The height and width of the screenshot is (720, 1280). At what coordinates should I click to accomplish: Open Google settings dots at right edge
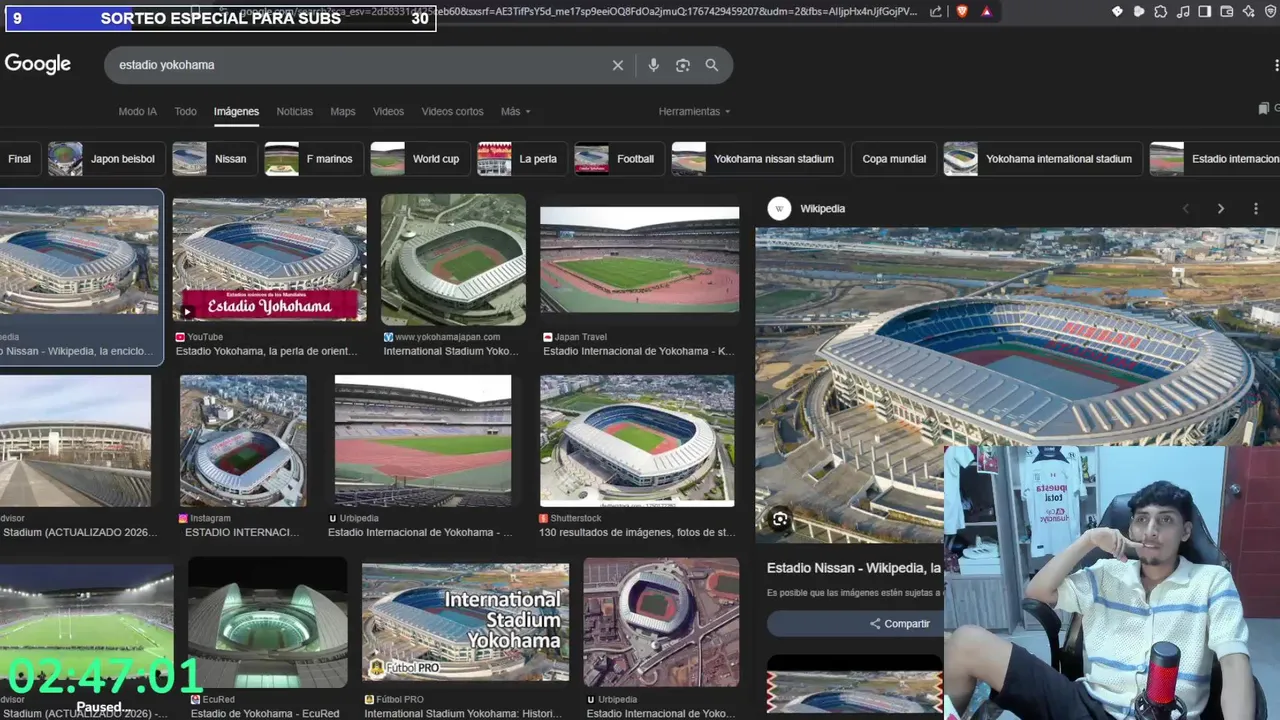pos(1277,65)
